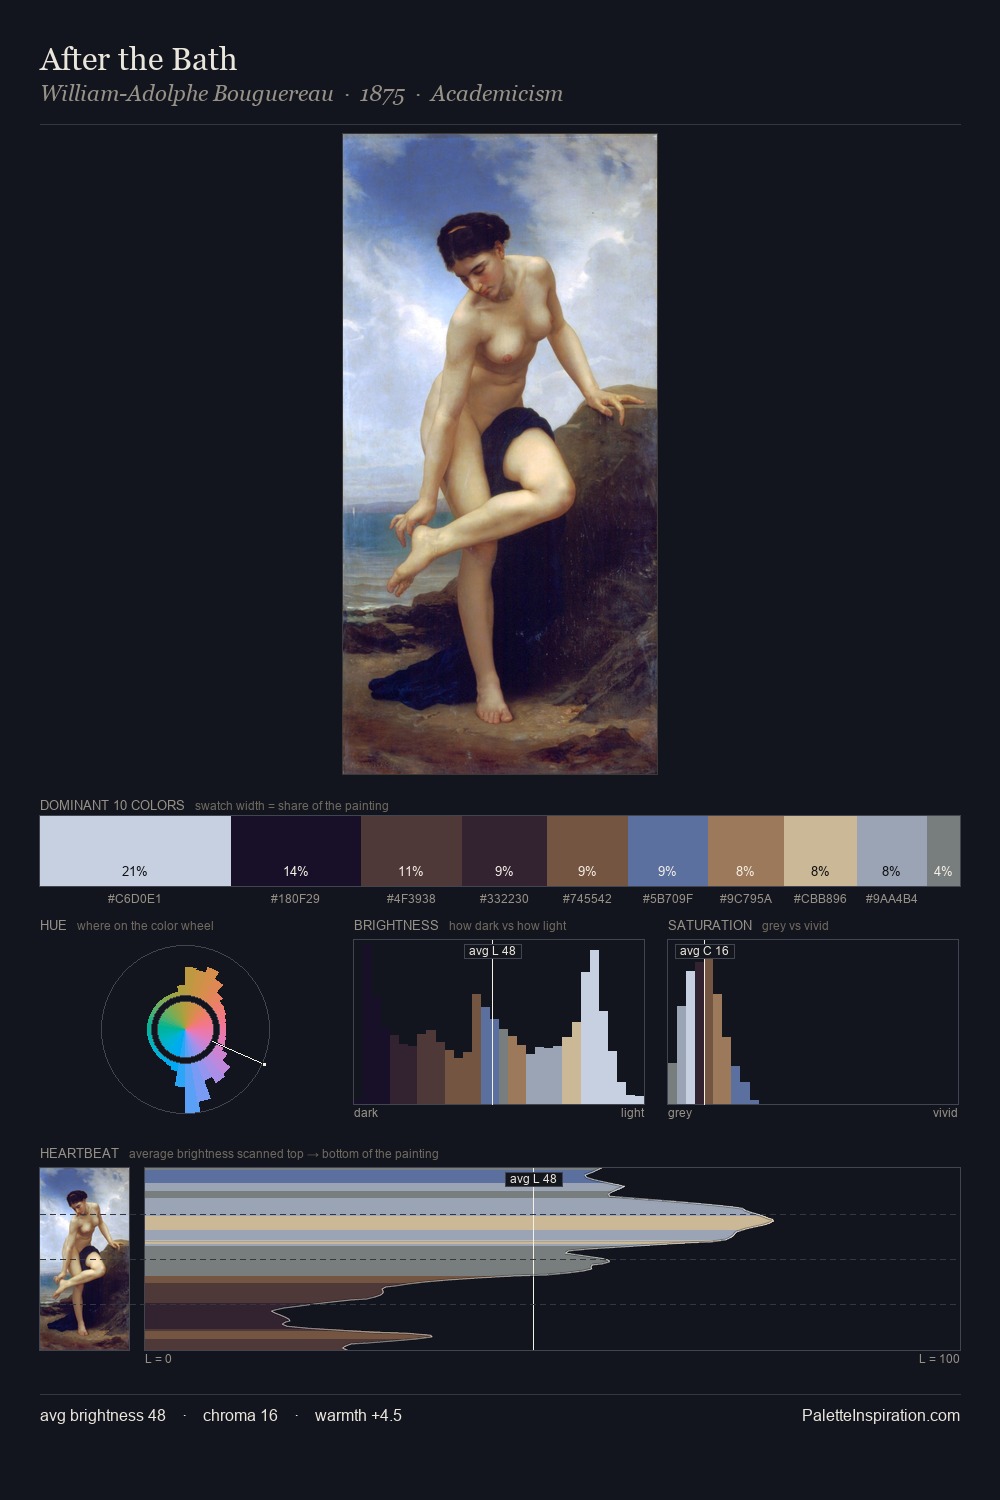Screen dimensions: 1000x1500
Task: Click the avg C 16 label in Saturation chart
Action: click(704, 951)
